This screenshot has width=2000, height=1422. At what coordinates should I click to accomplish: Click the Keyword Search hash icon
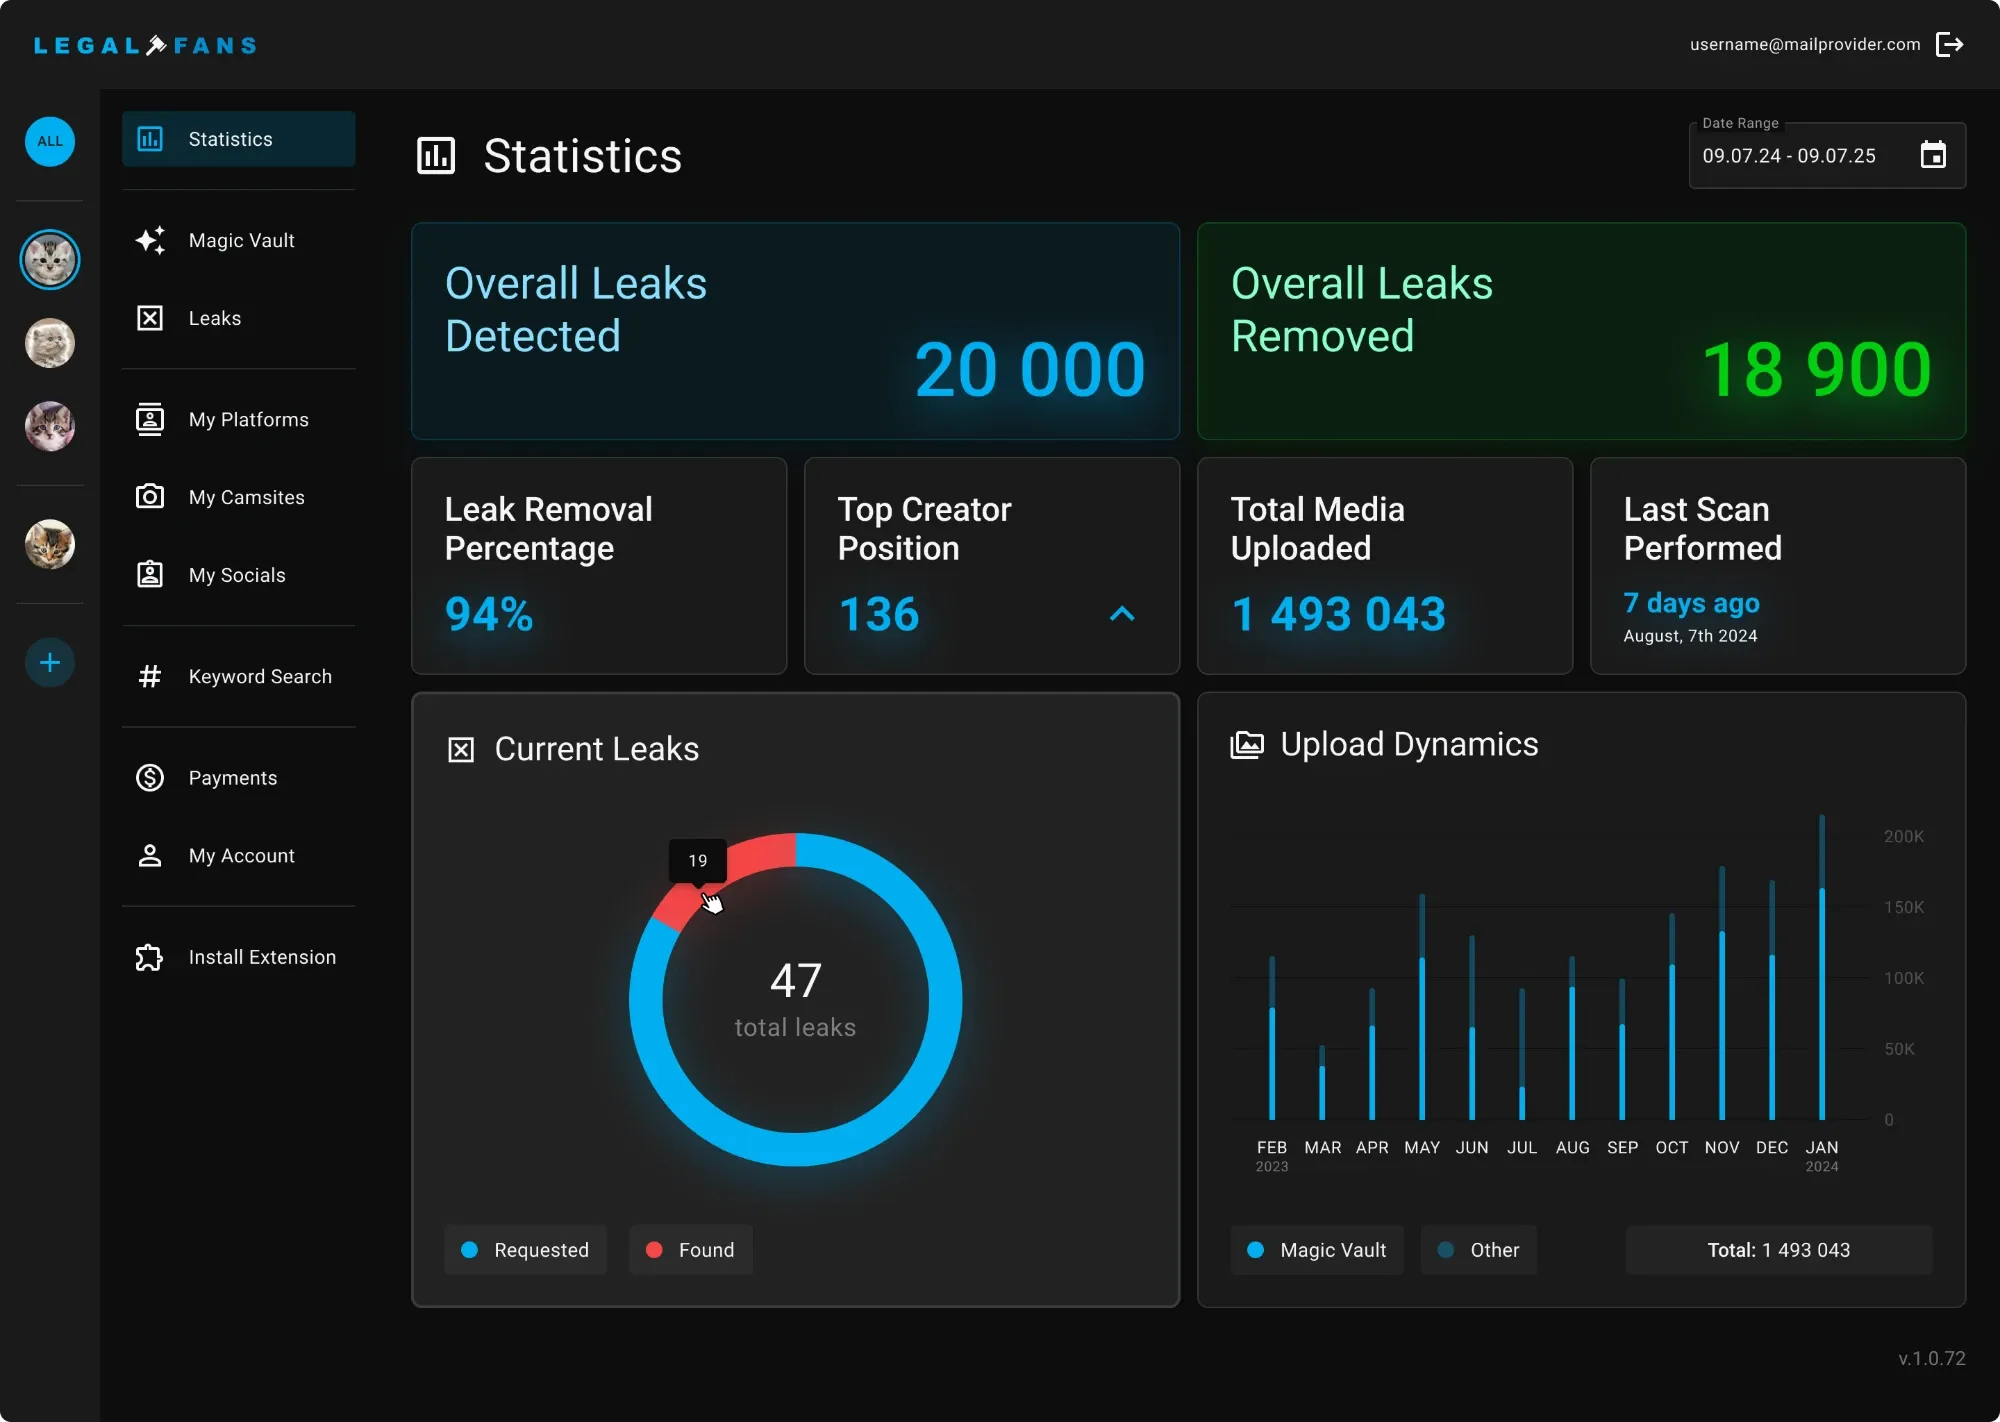click(150, 676)
